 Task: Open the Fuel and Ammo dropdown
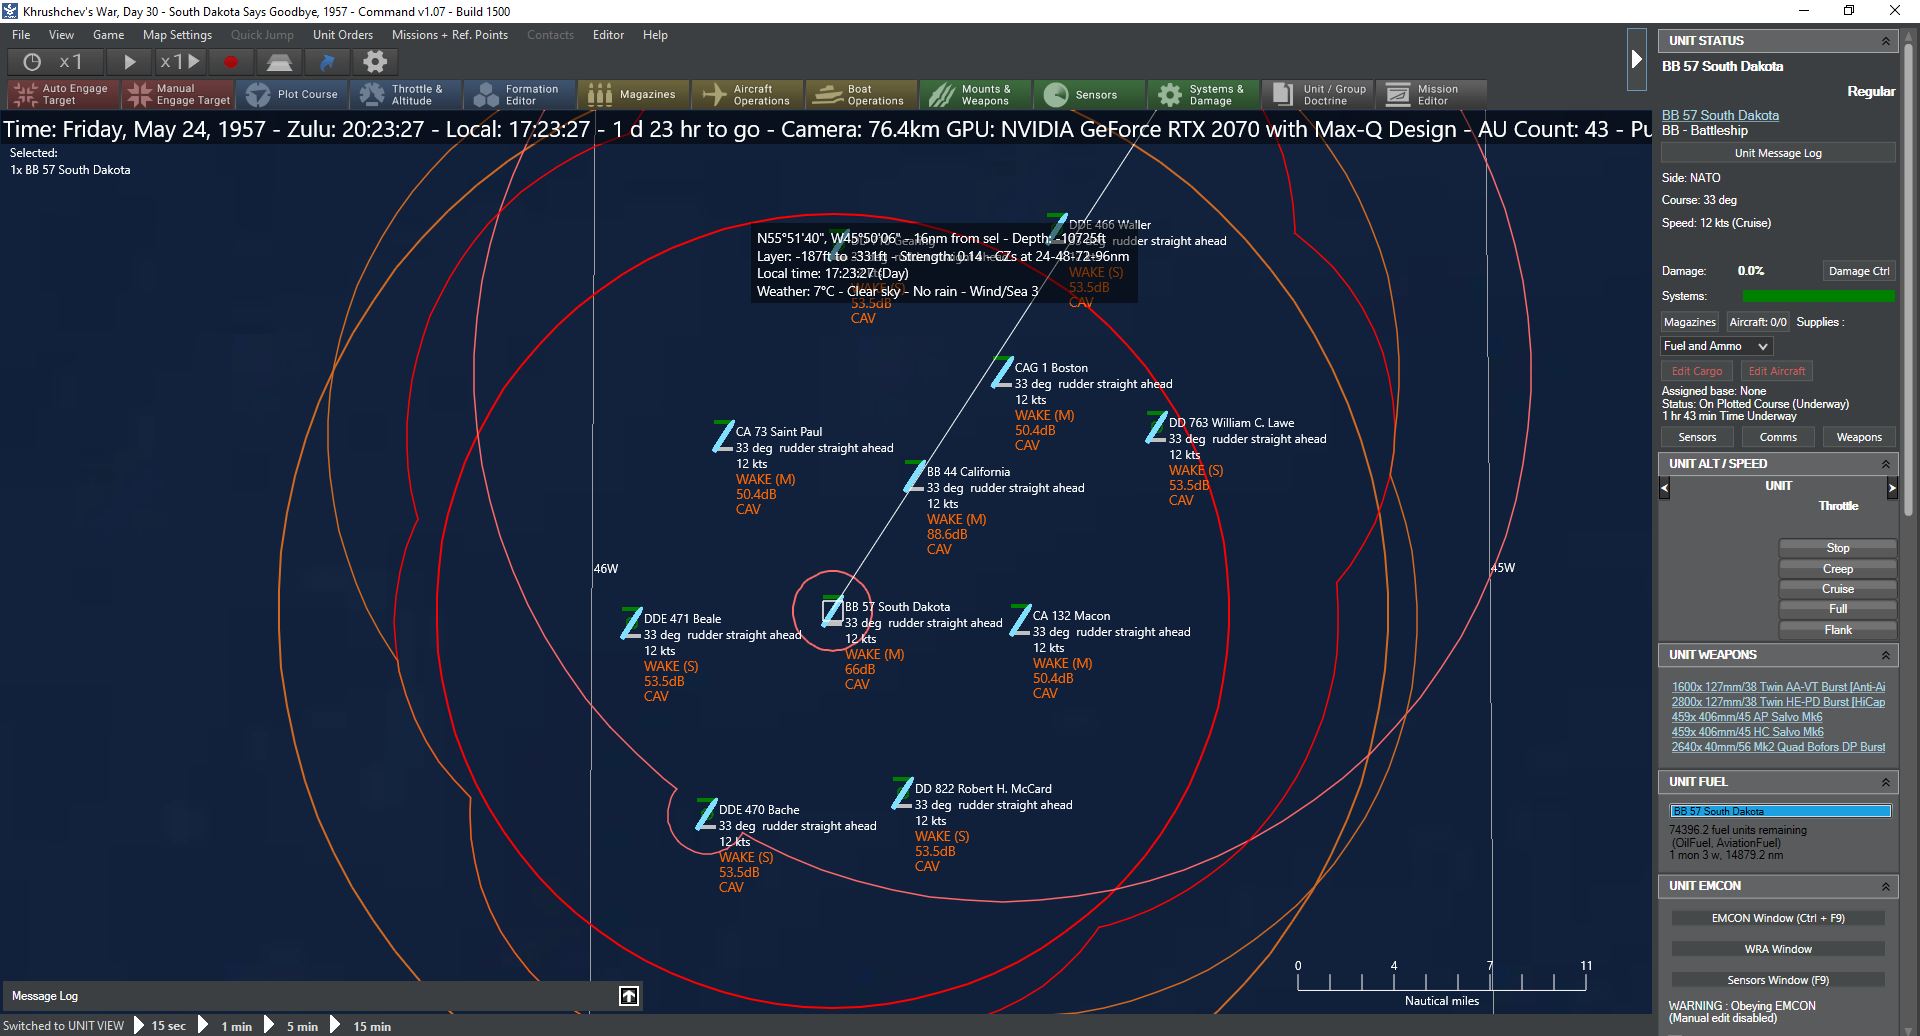click(1716, 346)
